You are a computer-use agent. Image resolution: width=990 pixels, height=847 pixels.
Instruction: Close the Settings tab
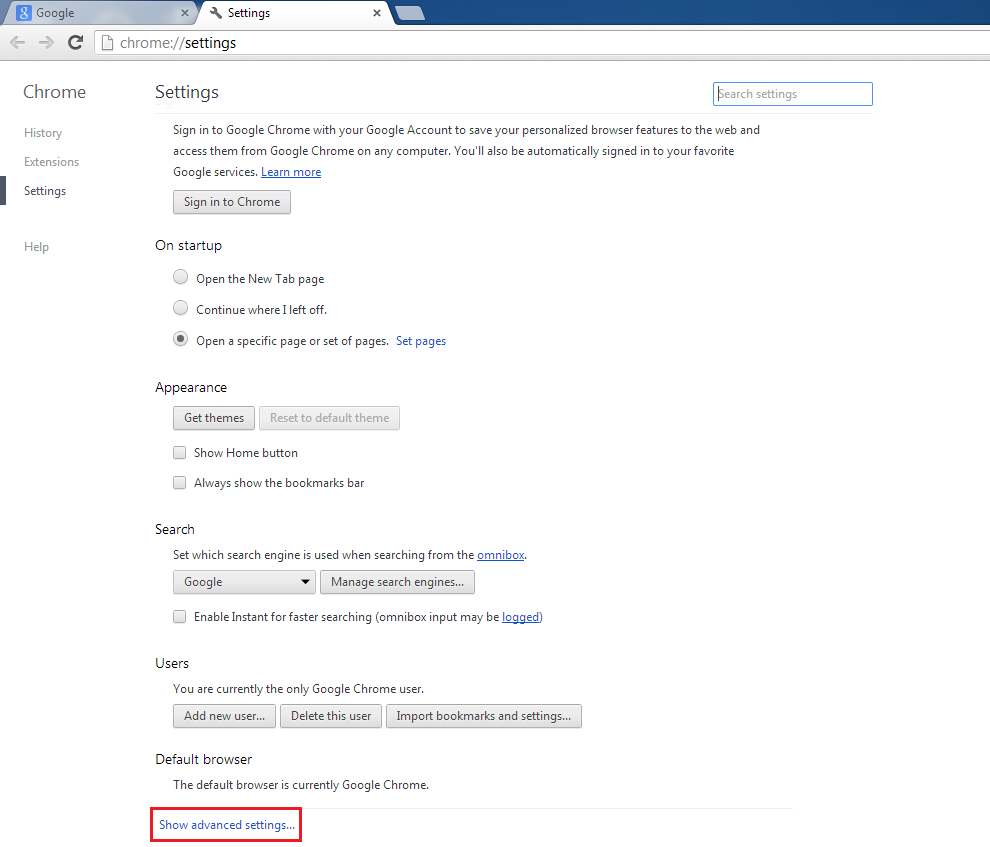(376, 13)
